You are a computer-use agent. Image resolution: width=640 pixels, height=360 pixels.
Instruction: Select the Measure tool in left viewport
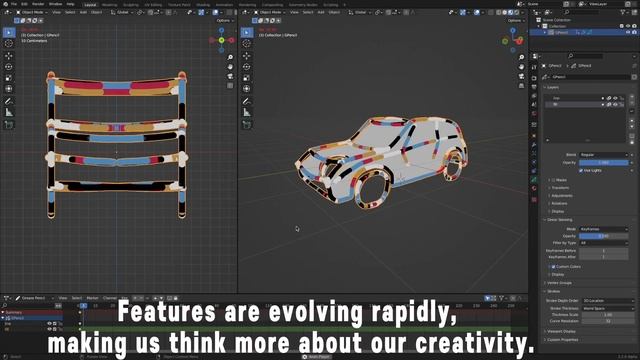[x=9, y=112]
